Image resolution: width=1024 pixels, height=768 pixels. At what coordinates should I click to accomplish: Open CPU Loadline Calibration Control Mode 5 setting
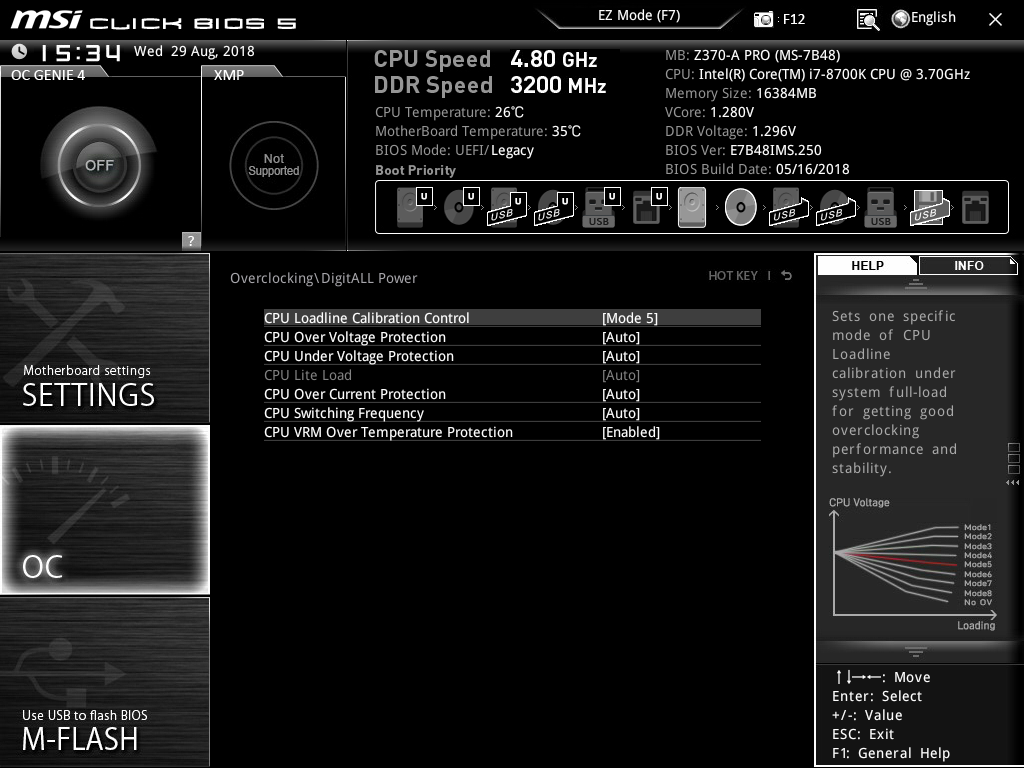point(512,318)
